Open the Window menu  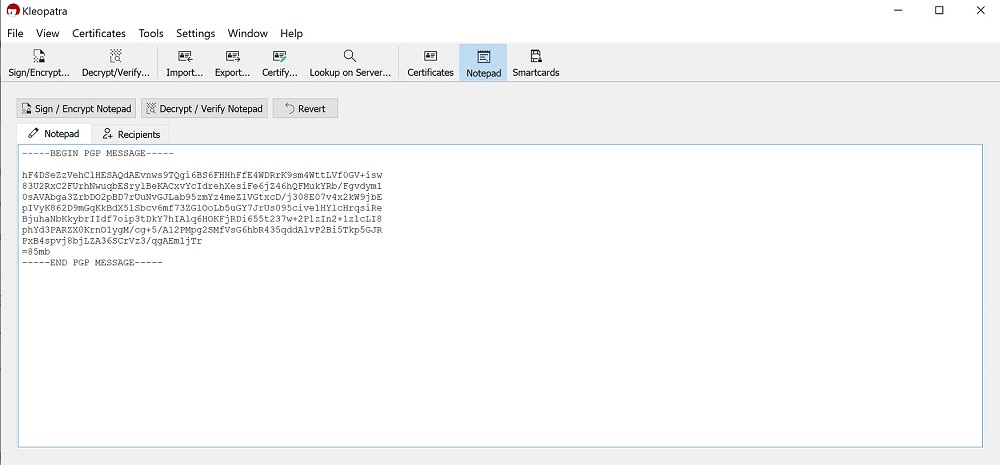pyautogui.click(x=247, y=33)
